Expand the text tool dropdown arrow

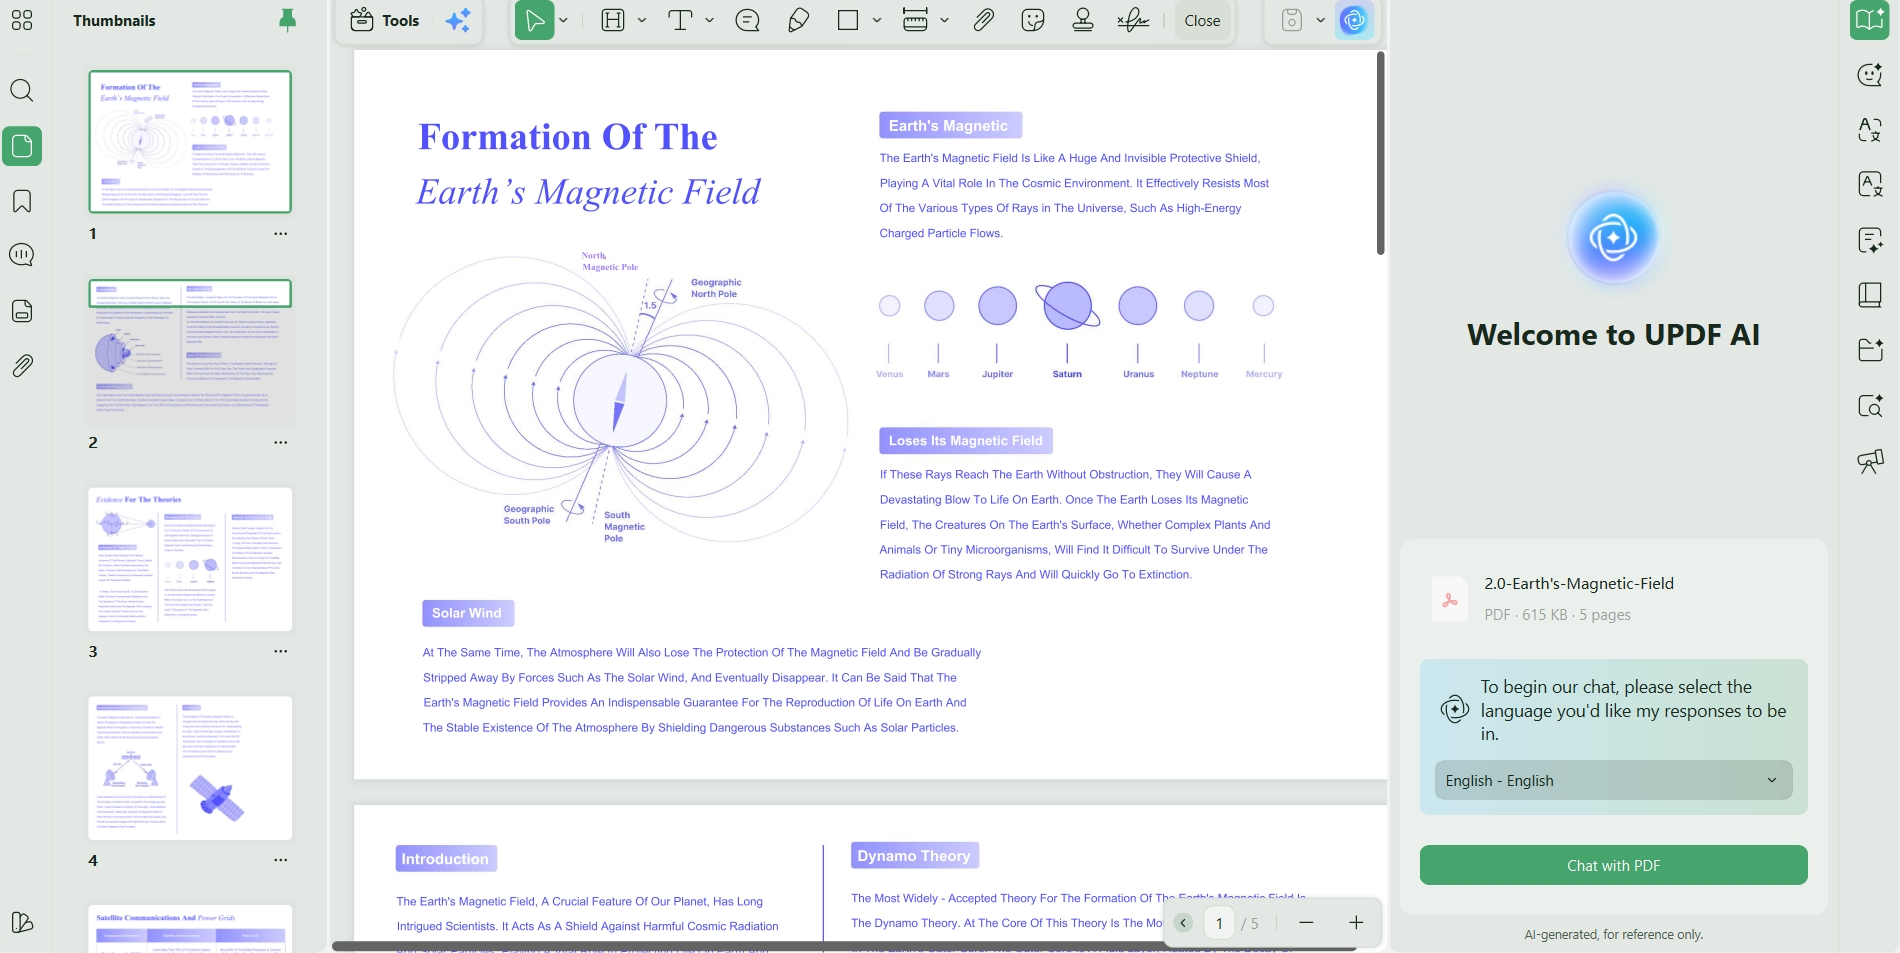(x=710, y=20)
